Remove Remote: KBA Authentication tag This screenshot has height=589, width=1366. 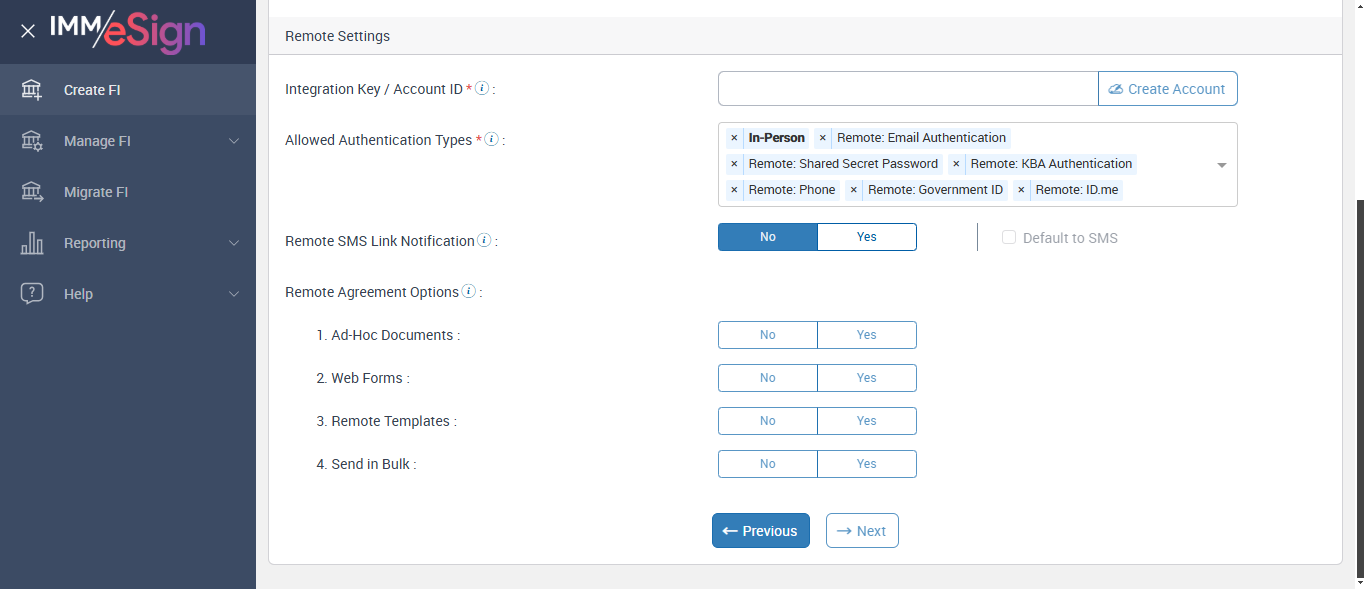[956, 164]
